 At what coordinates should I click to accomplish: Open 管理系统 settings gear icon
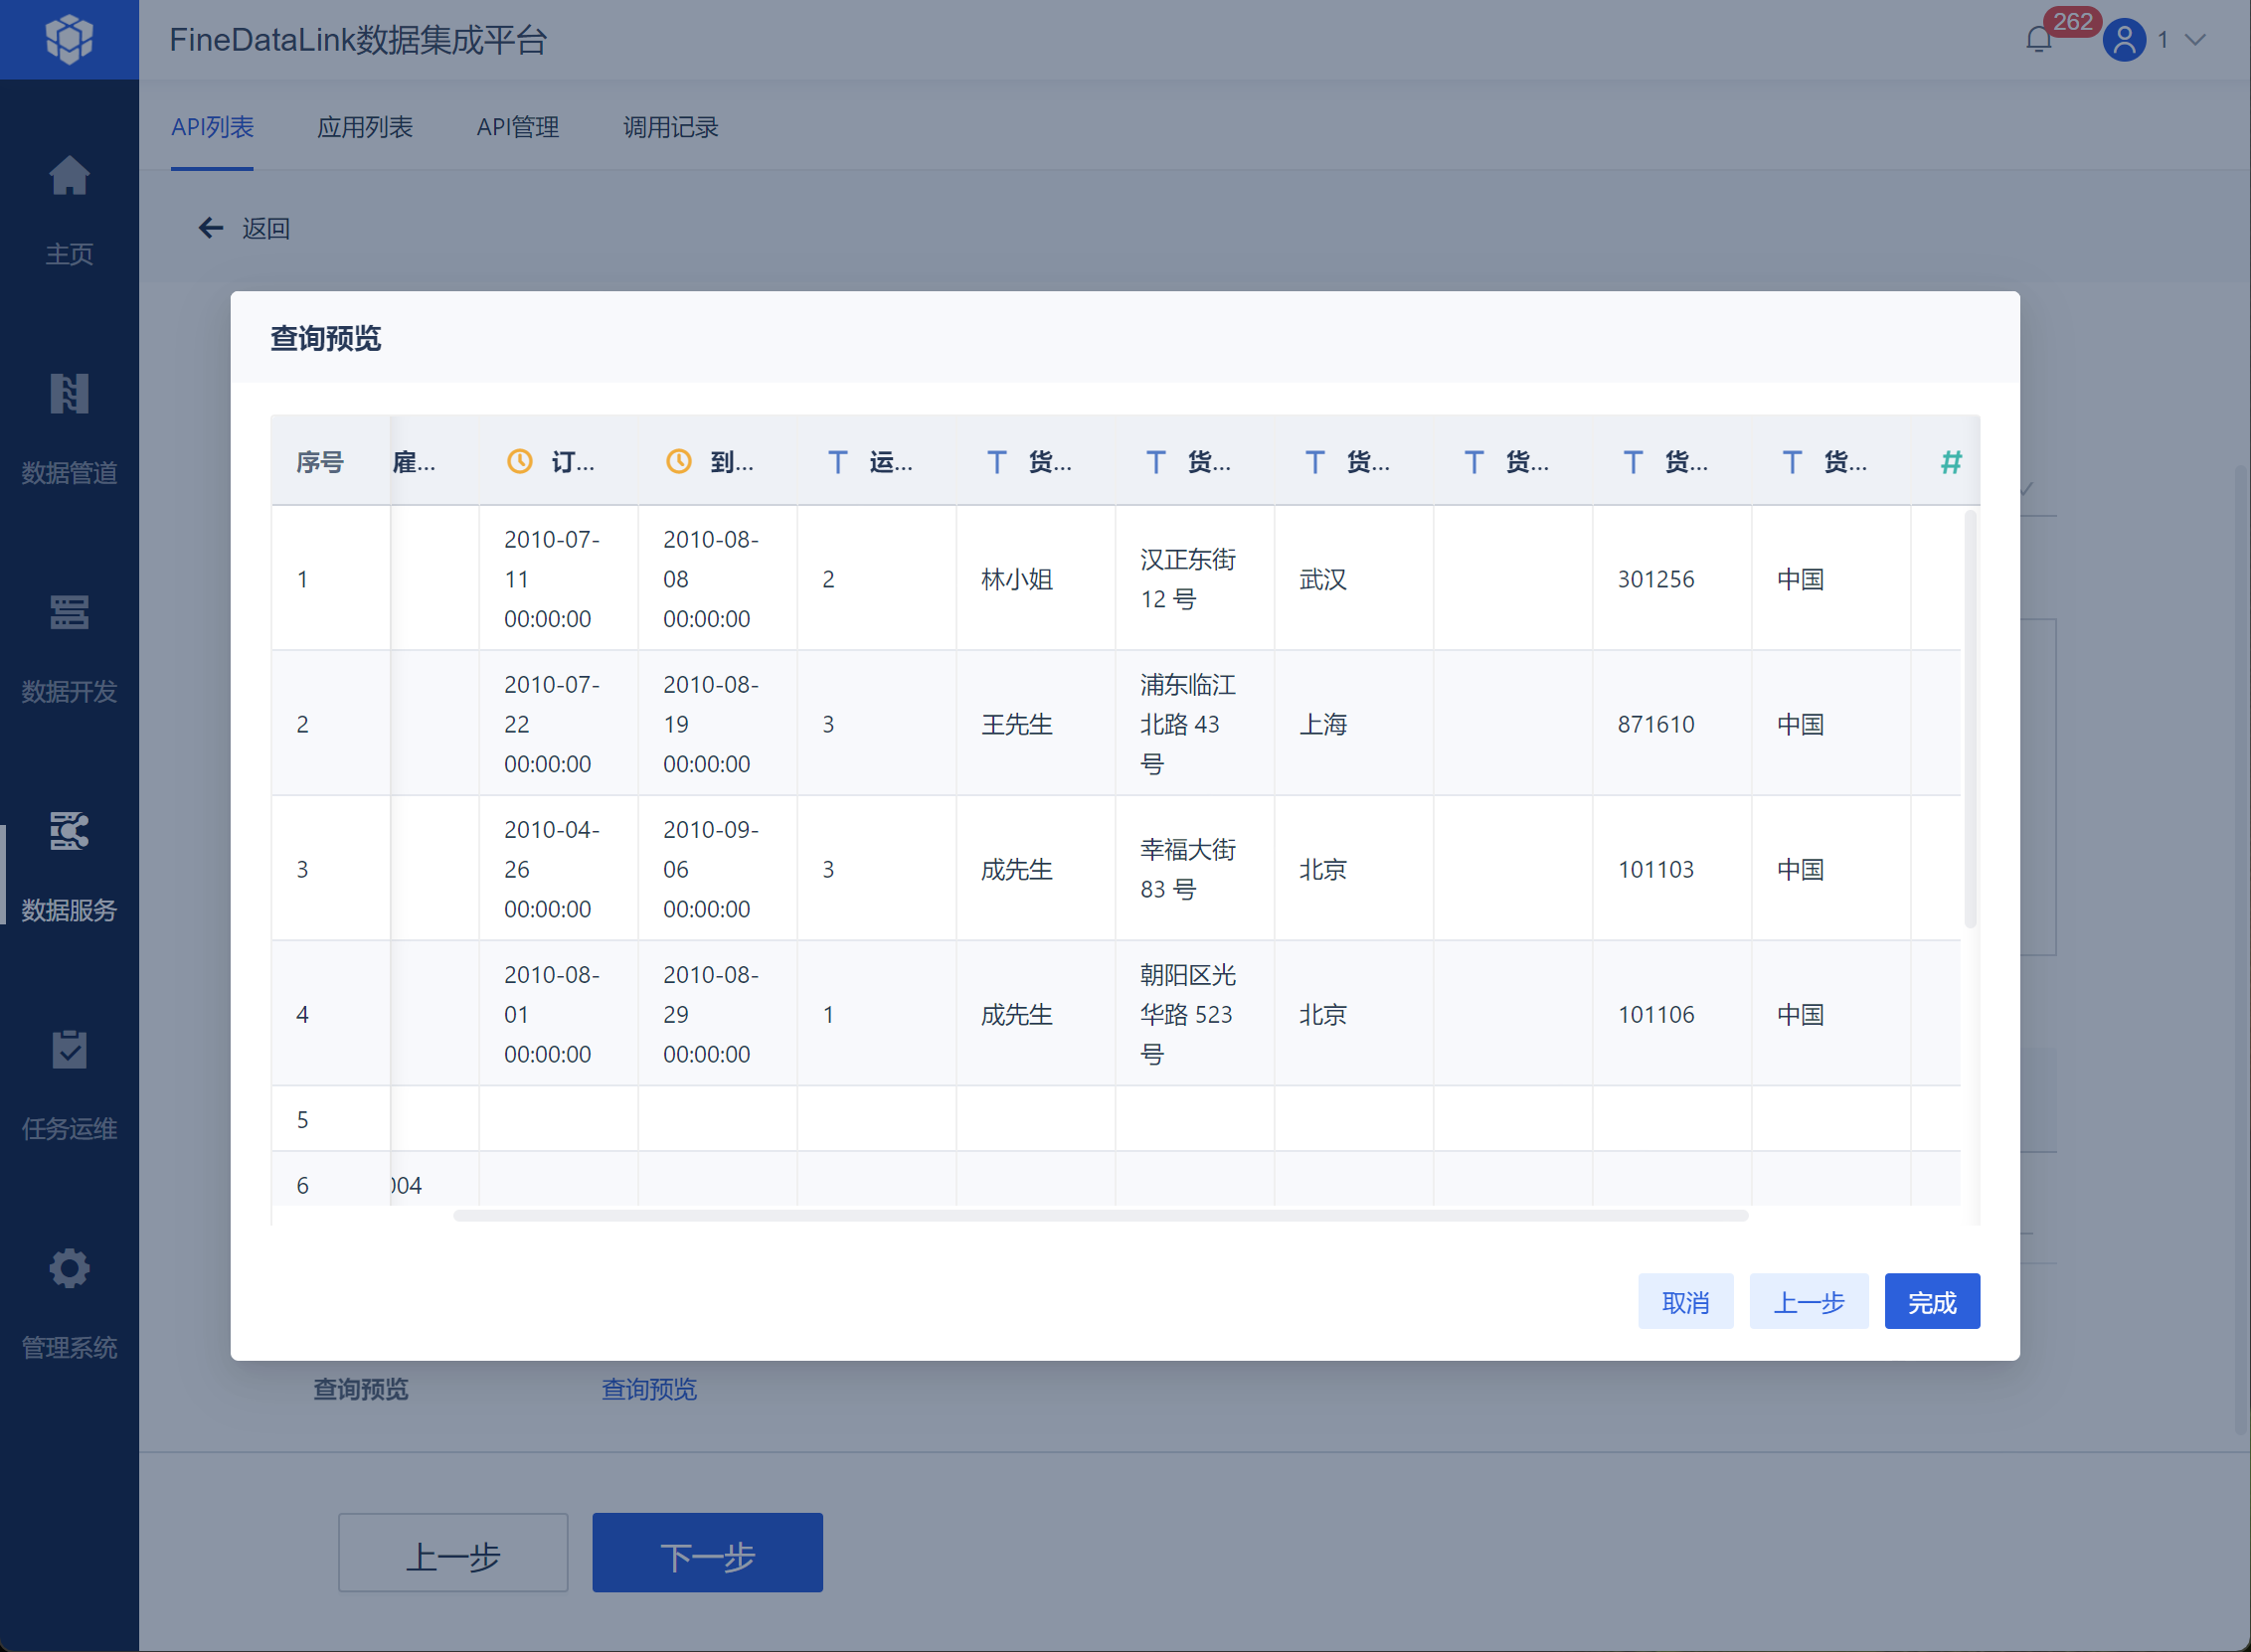coord(69,1268)
